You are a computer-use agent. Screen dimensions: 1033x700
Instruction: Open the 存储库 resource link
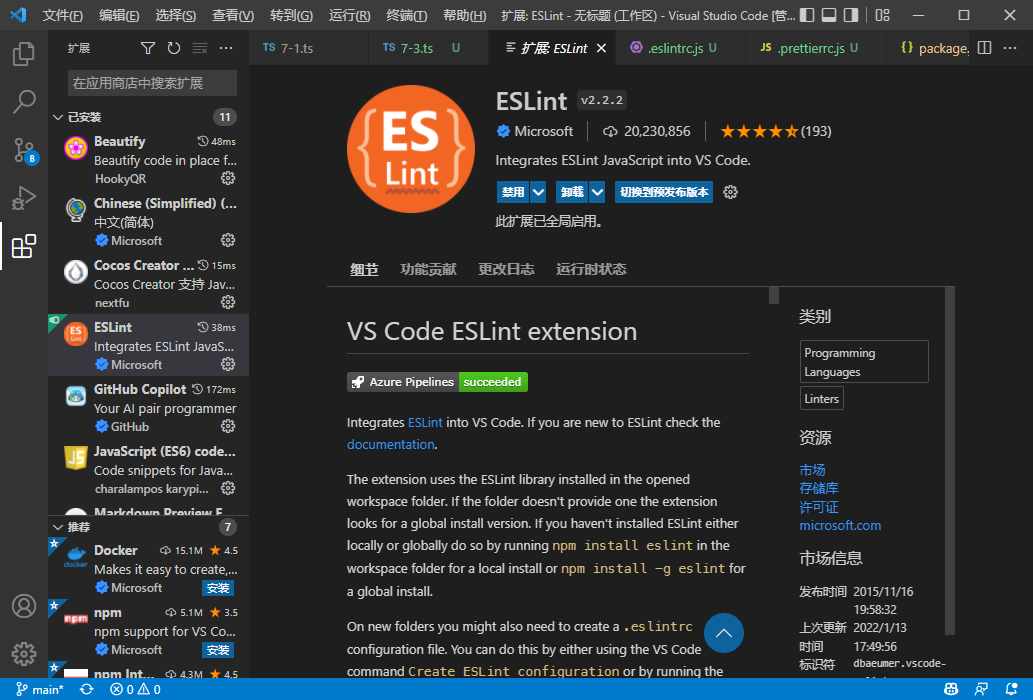click(x=819, y=488)
